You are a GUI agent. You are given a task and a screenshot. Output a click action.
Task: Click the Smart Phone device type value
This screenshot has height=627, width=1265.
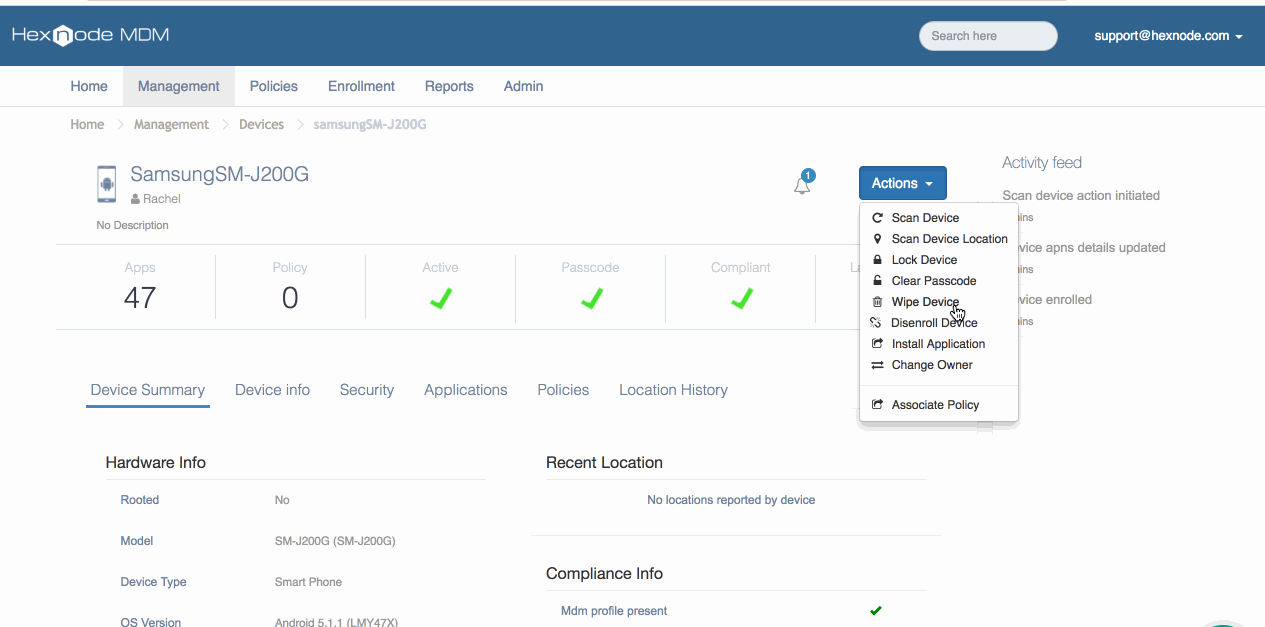[x=309, y=582]
